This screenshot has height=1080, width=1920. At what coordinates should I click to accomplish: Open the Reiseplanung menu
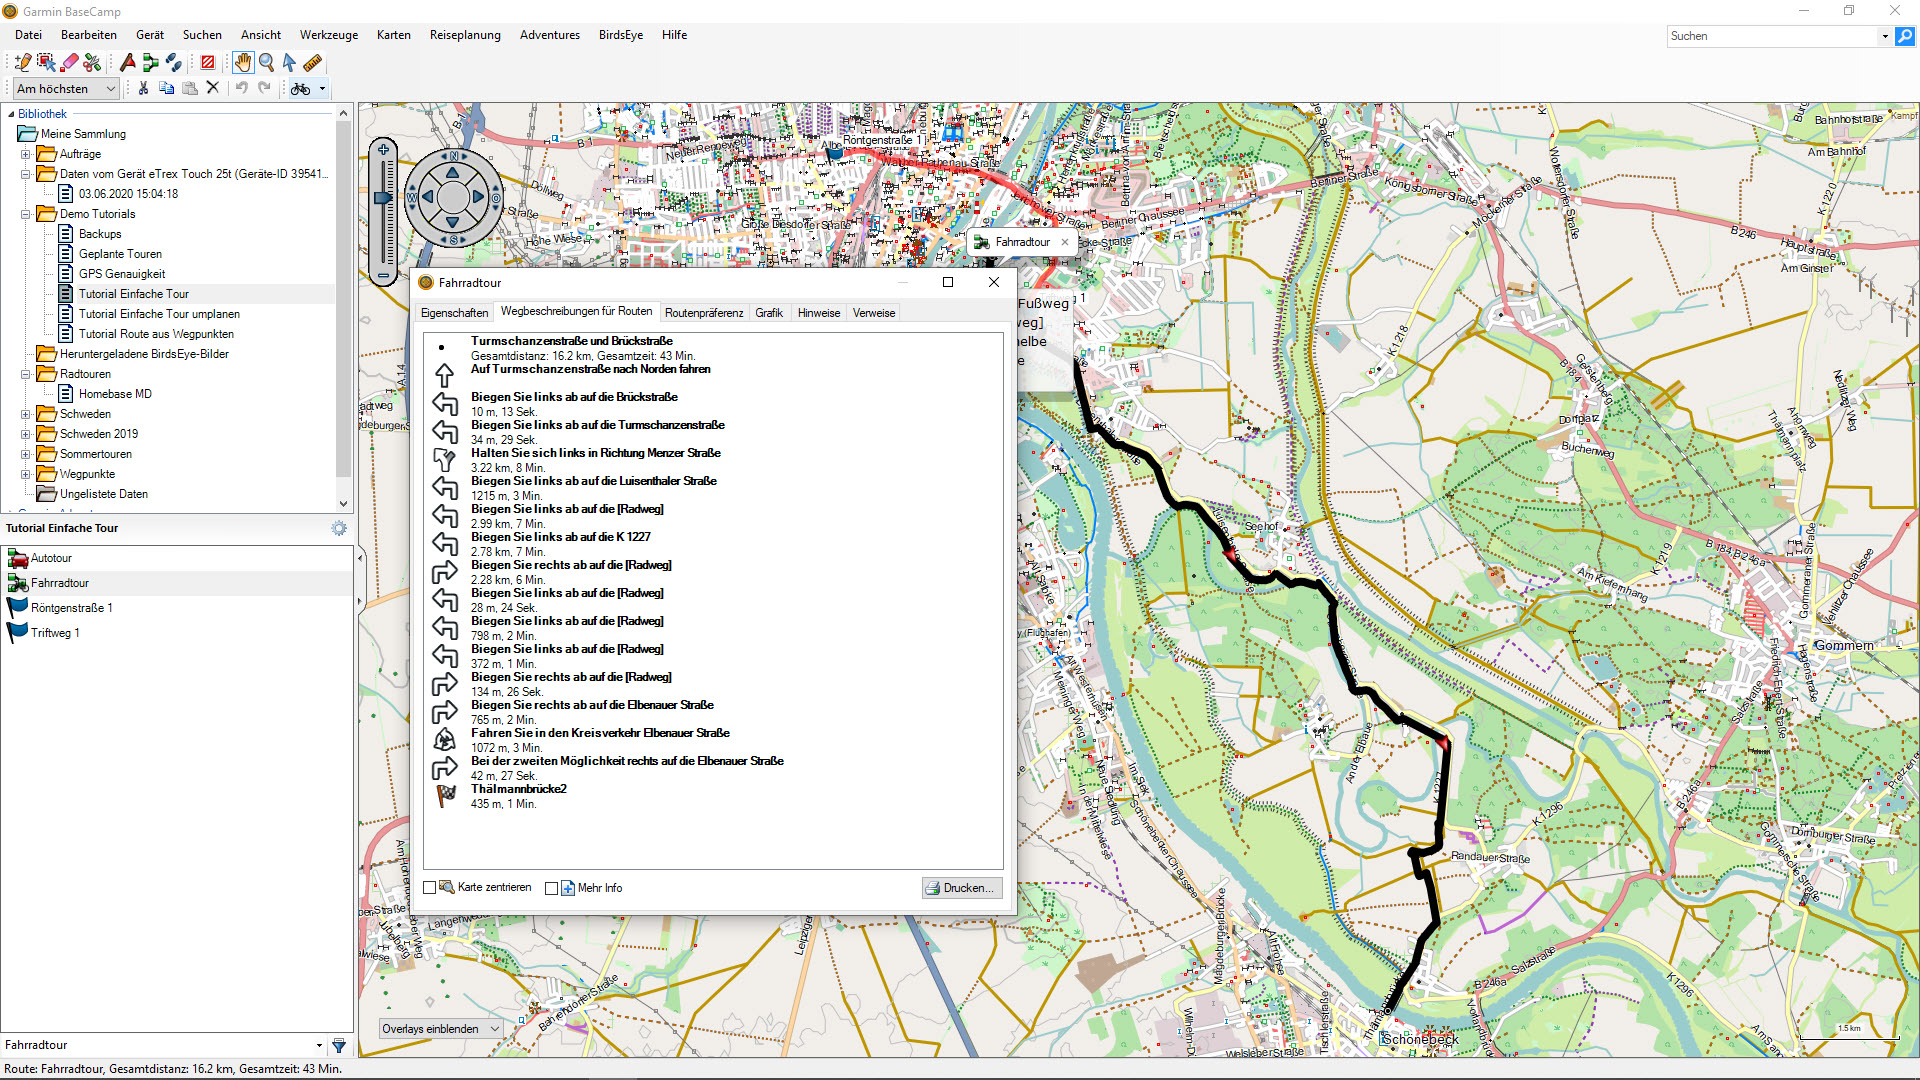(465, 35)
